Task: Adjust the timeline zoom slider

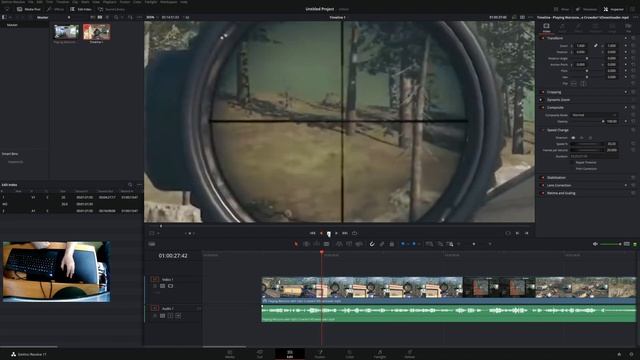Action: (x=473, y=244)
